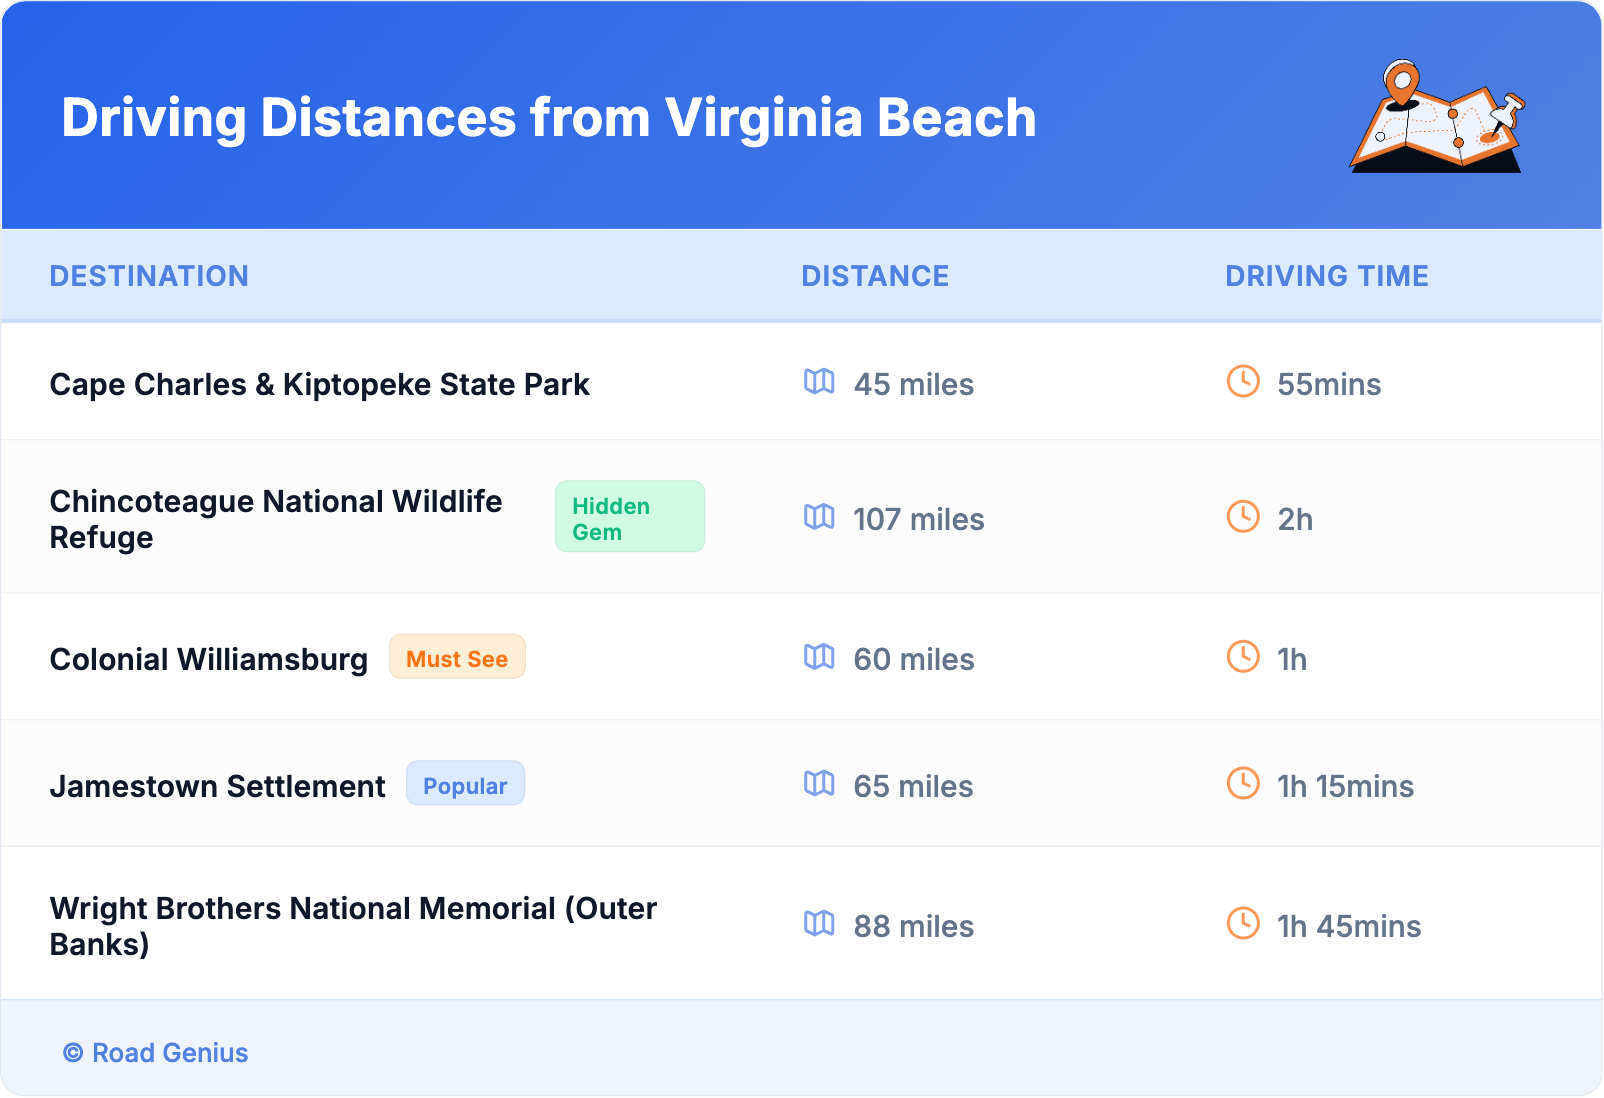Choose Colonial Williamsburg destination name

[x=209, y=660]
